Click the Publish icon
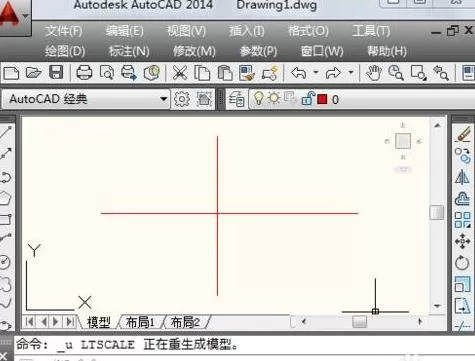 [x=129, y=73]
